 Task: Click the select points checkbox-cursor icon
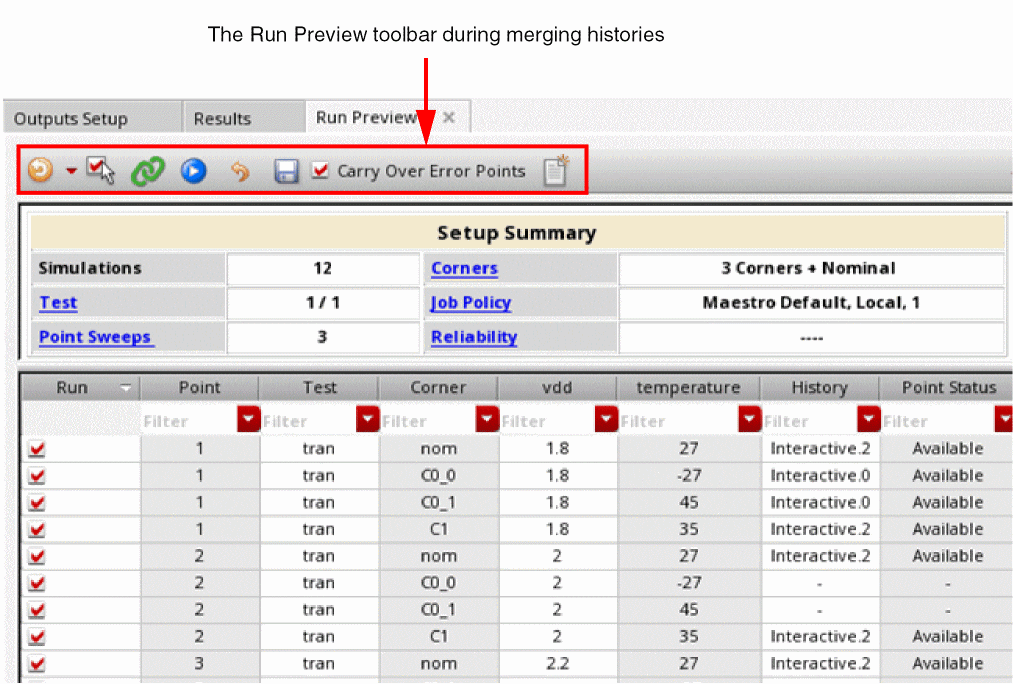[100, 171]
